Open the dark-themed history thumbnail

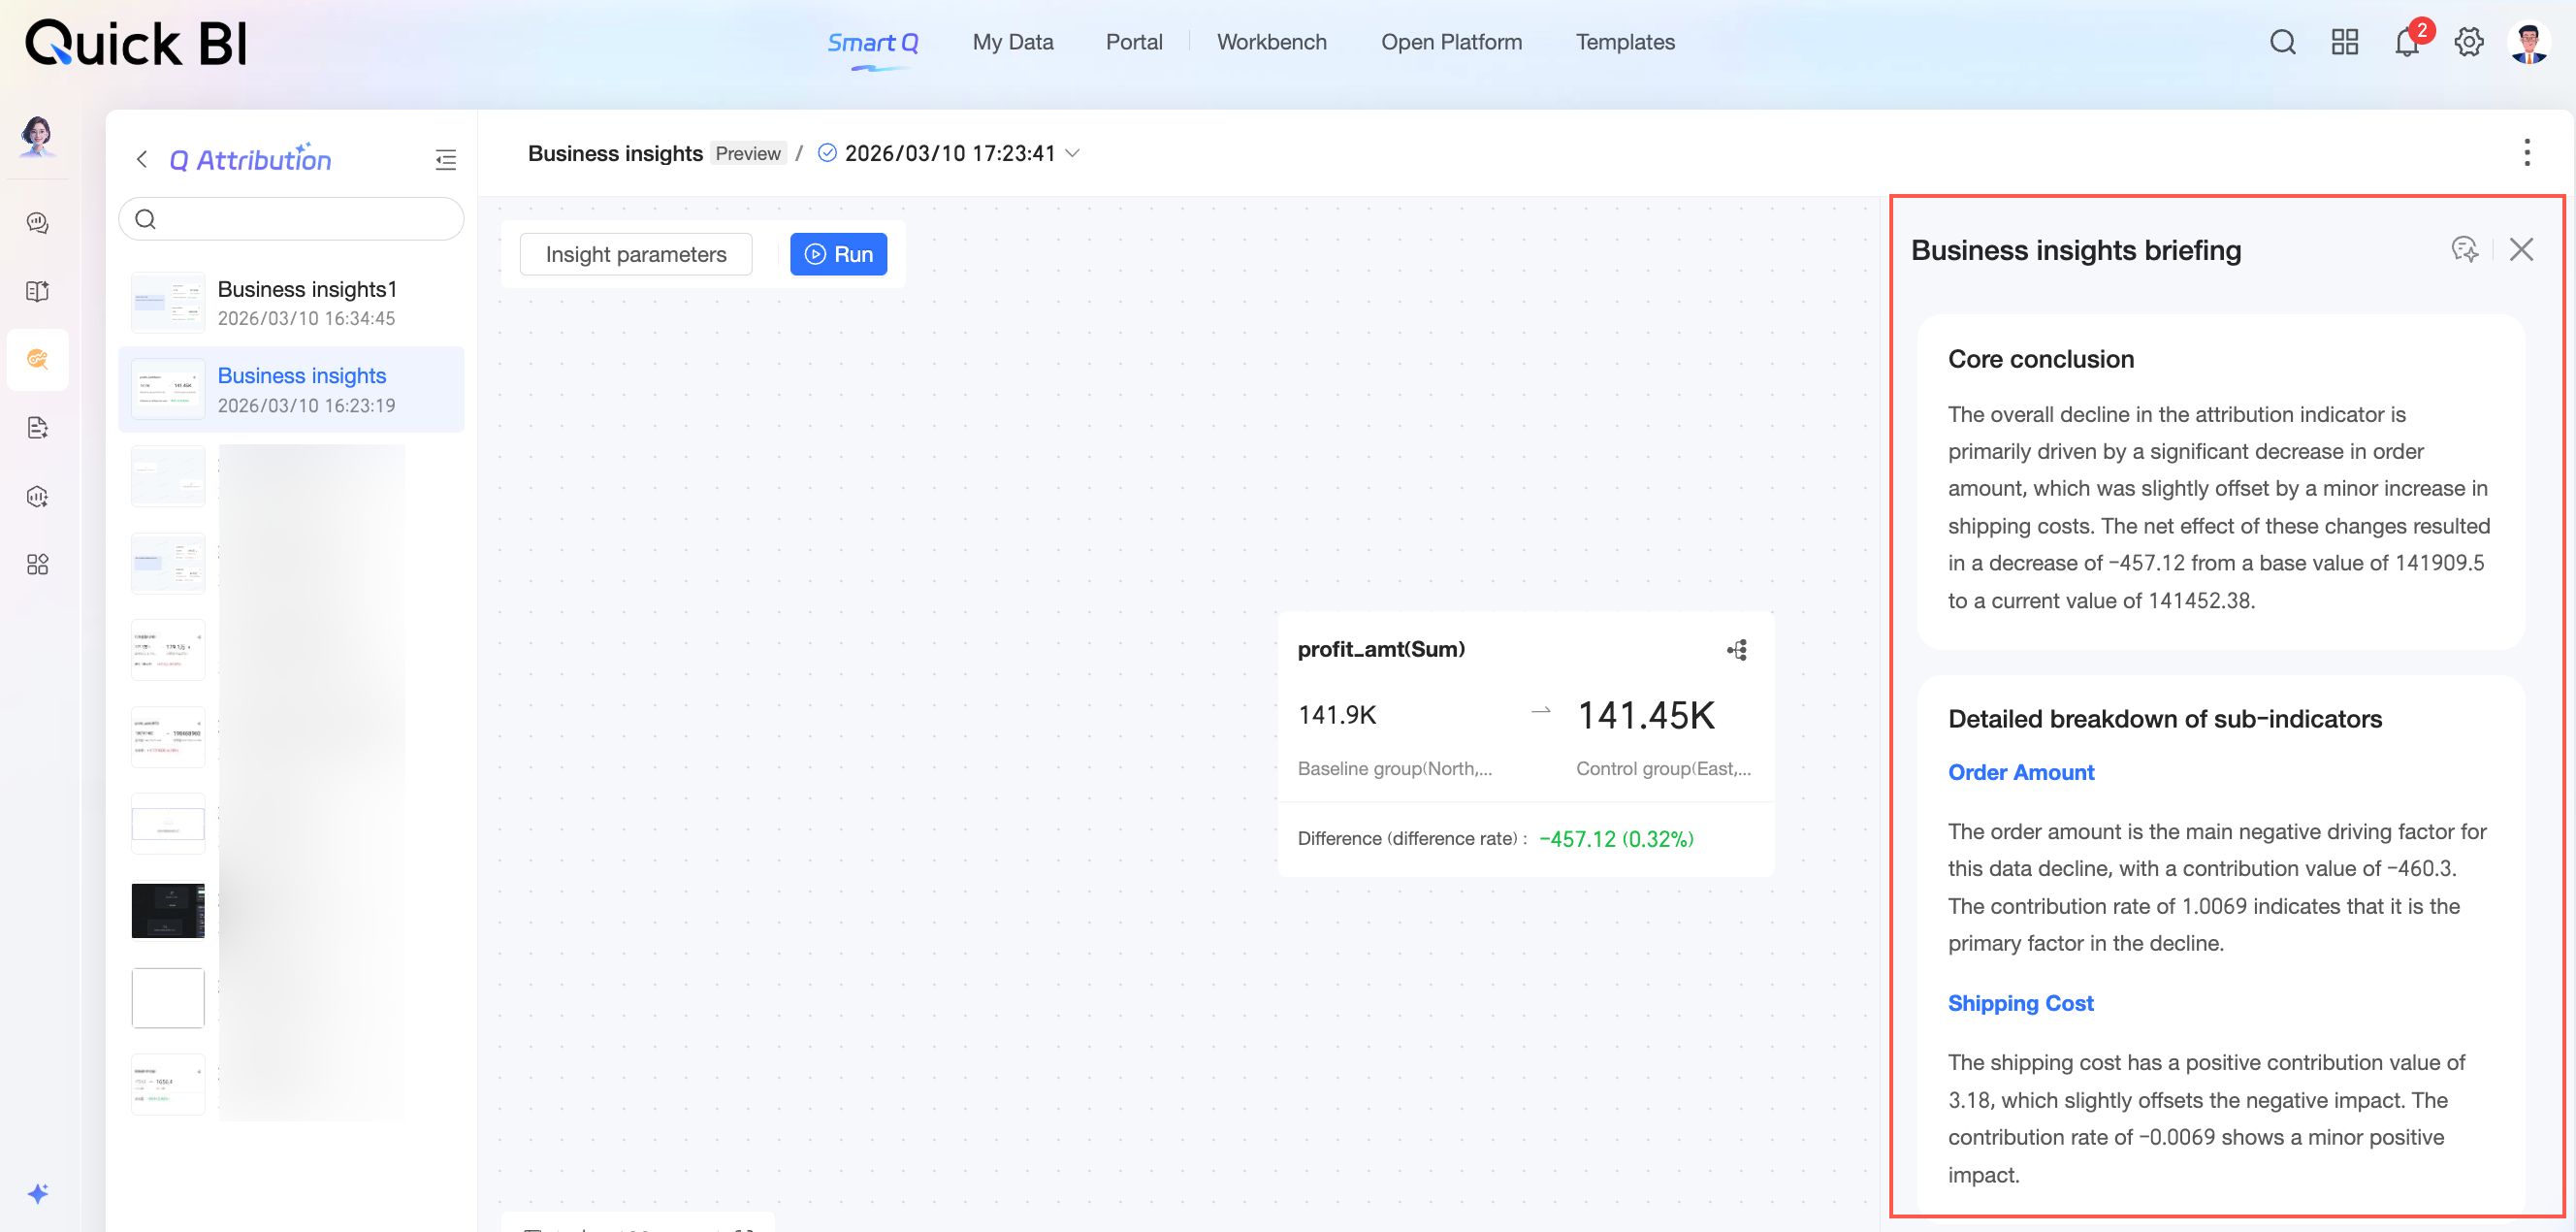[168, 910]
